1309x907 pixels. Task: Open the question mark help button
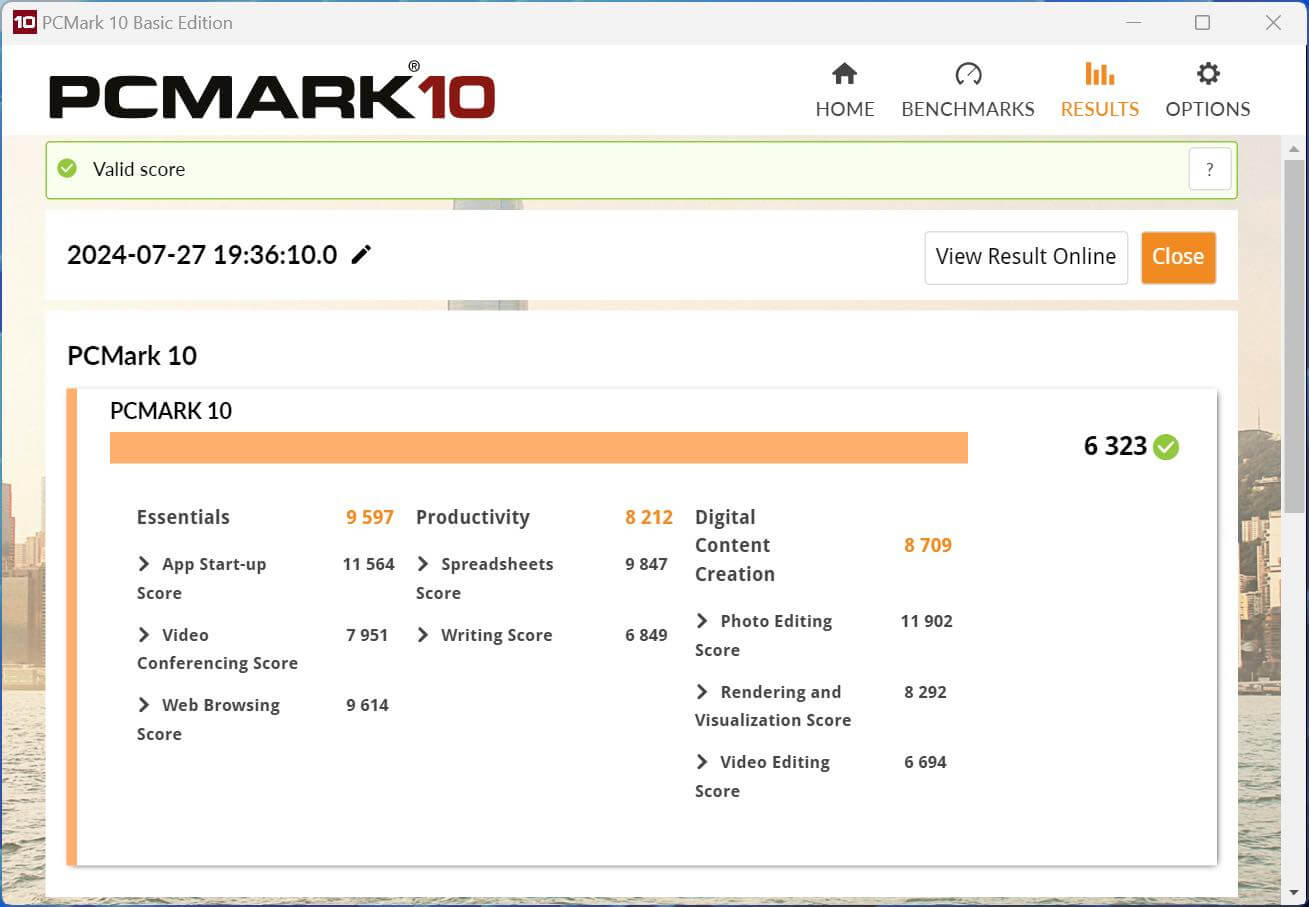1209,169
